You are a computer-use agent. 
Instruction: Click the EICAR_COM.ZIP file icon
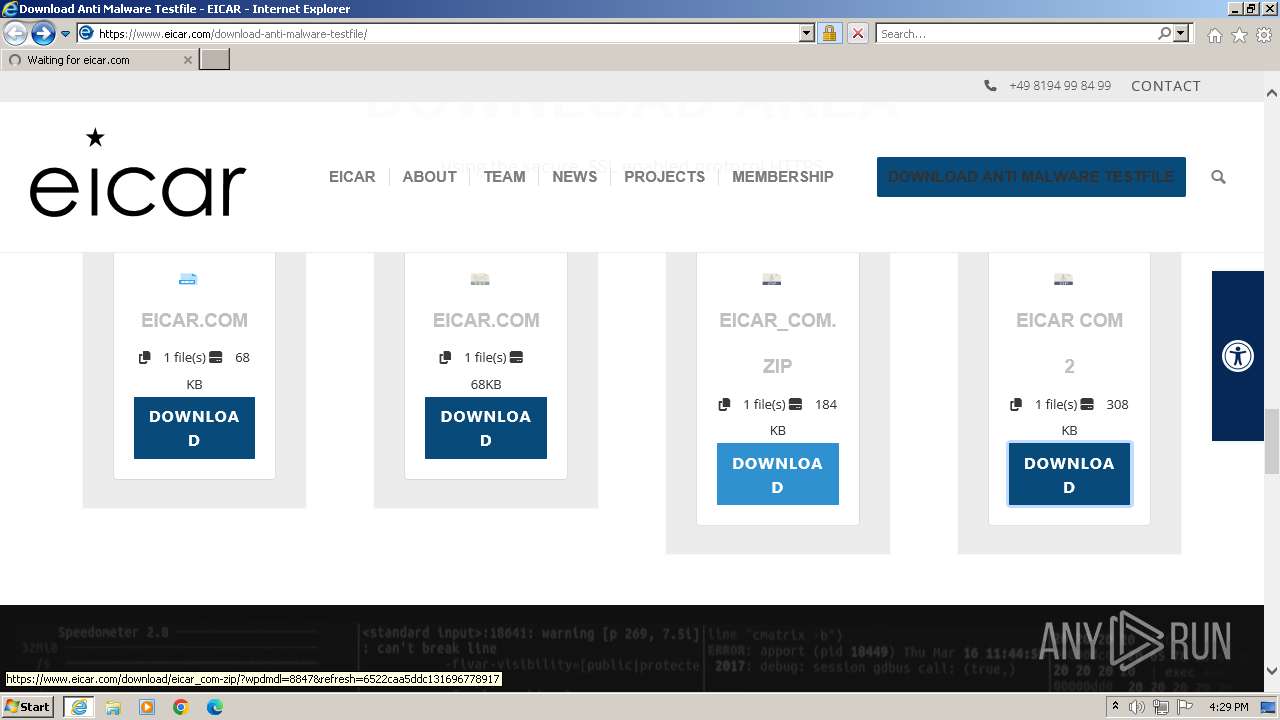pyautogui.click(x=771, y=280)
